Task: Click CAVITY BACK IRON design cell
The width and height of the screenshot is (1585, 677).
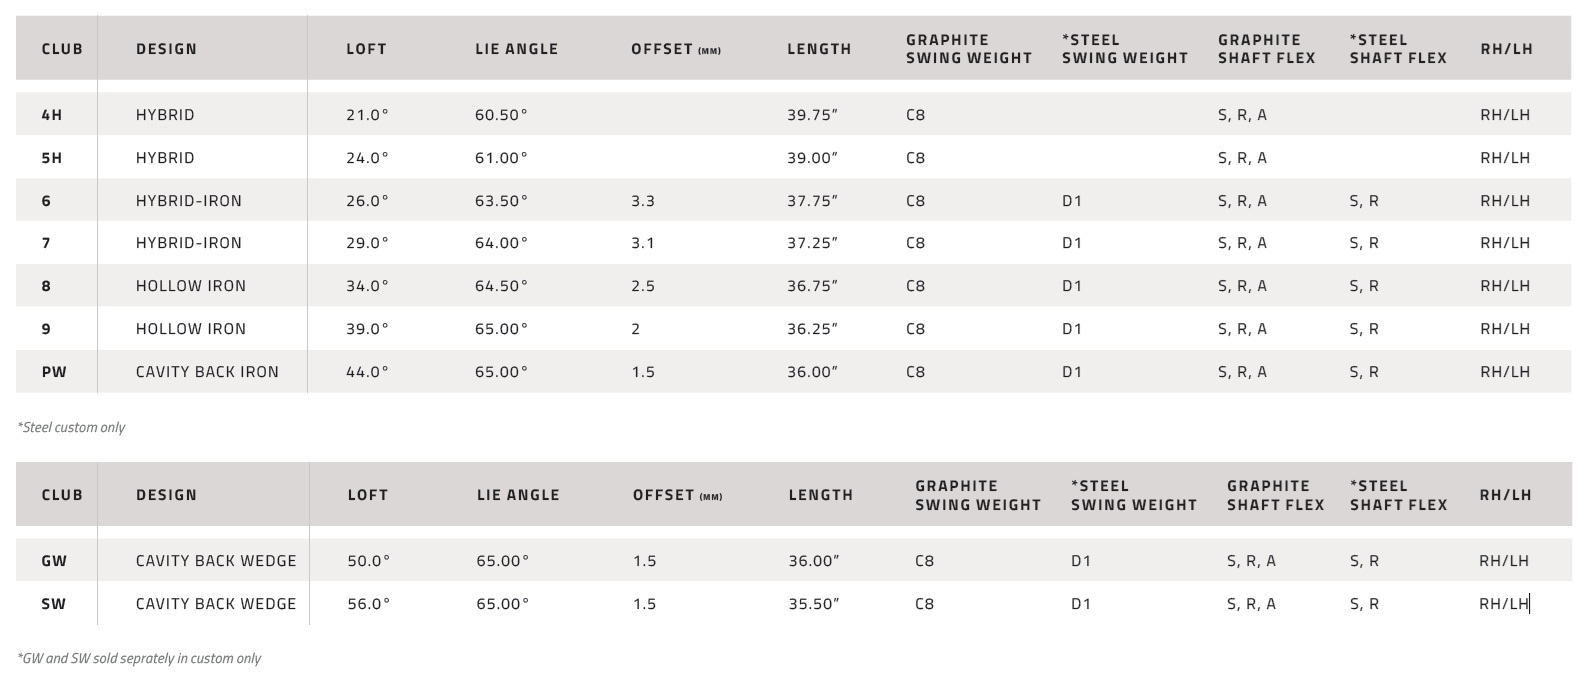Action: (208, 372)
